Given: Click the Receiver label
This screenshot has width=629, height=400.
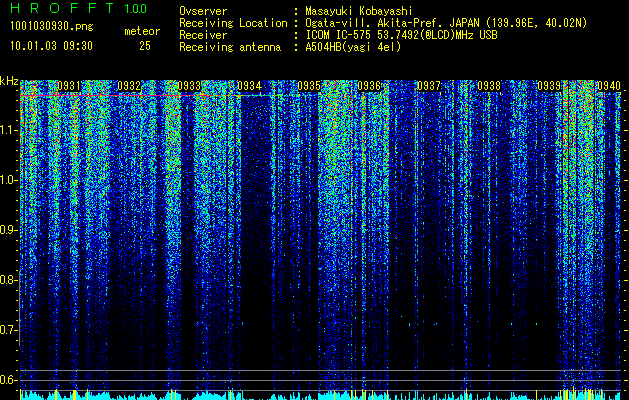Looking at the screenshot, I should click(x=203, y=35).
